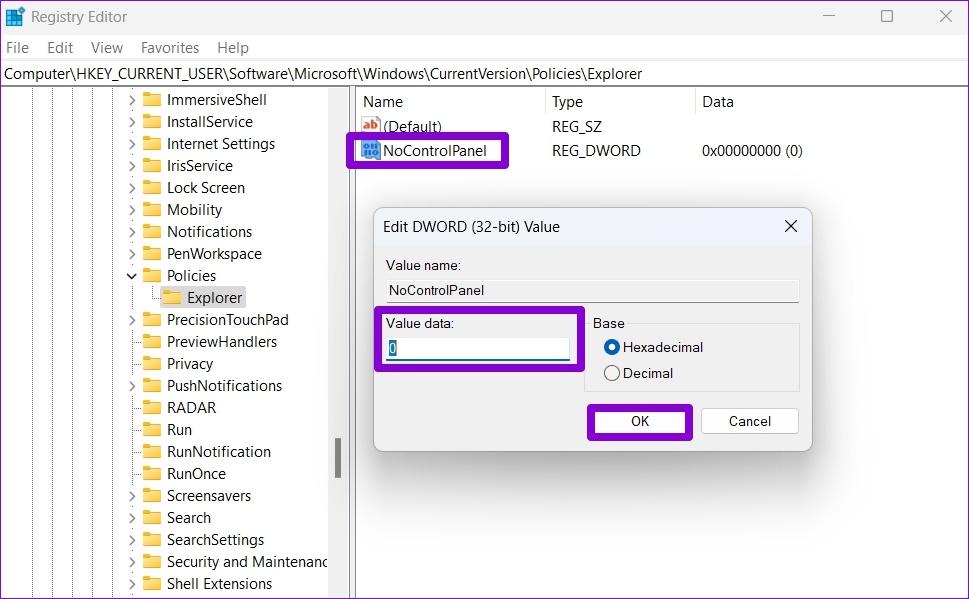Cancel the Edit DWORD dialog

(749, 421)
